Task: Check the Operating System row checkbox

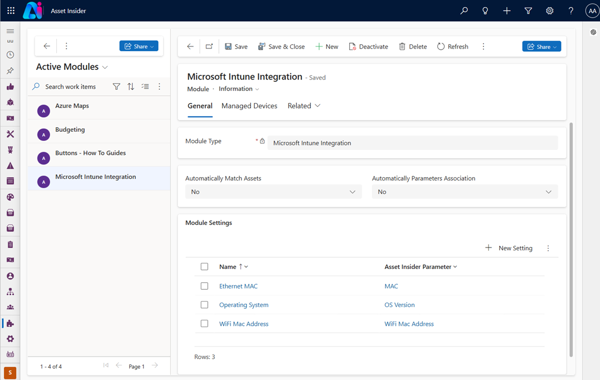Action: point(204,305)
